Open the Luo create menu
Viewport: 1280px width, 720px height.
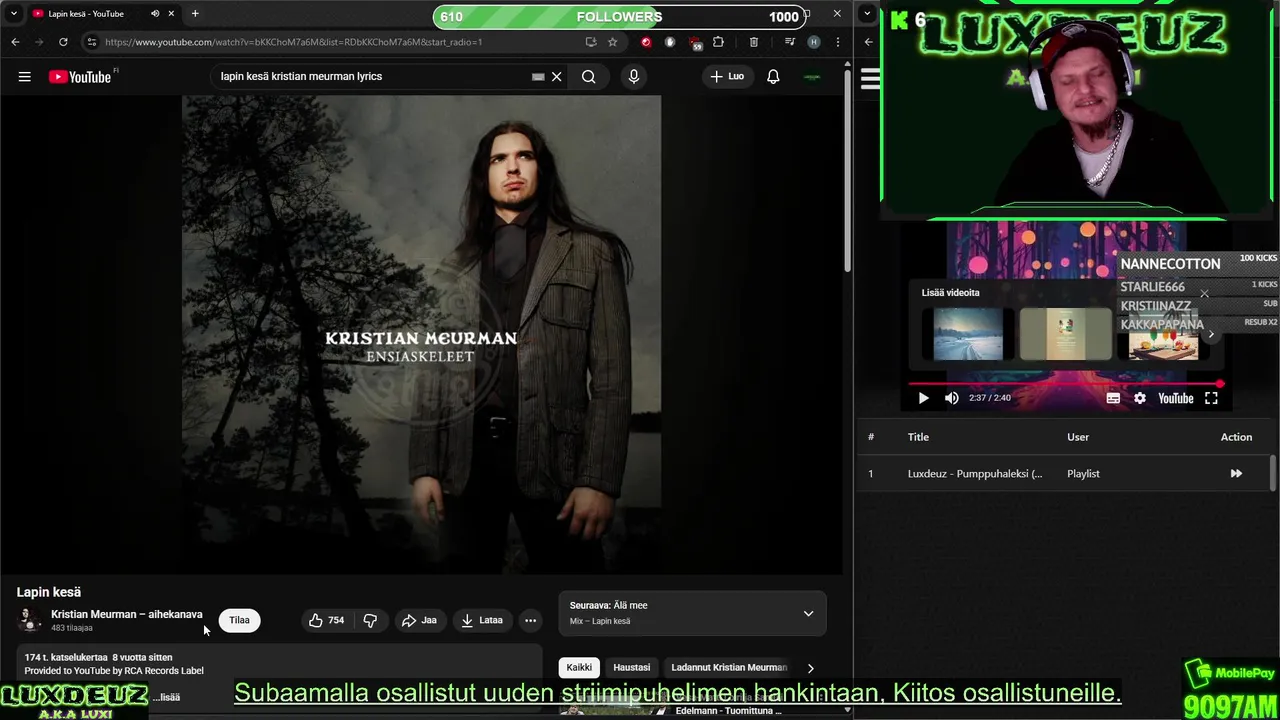click(x=727, y=76)
